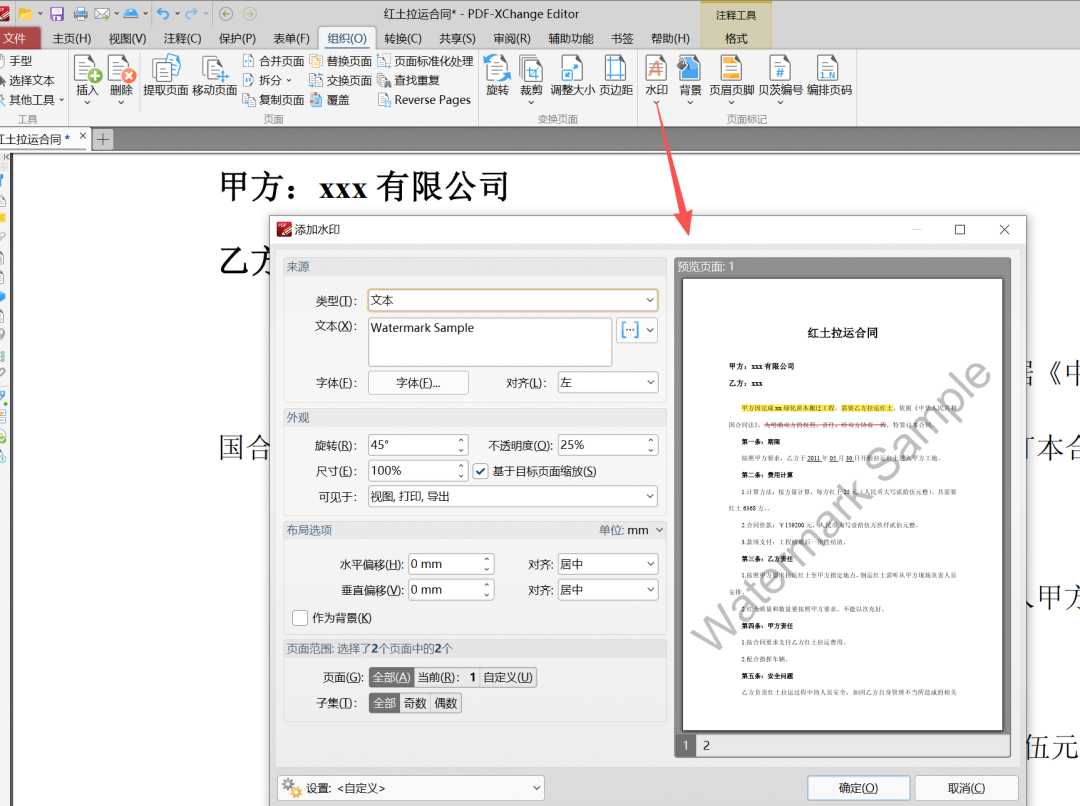Increase the 旋转 angle with the up arrow
1080x806 pixels.
pos(461,440)
